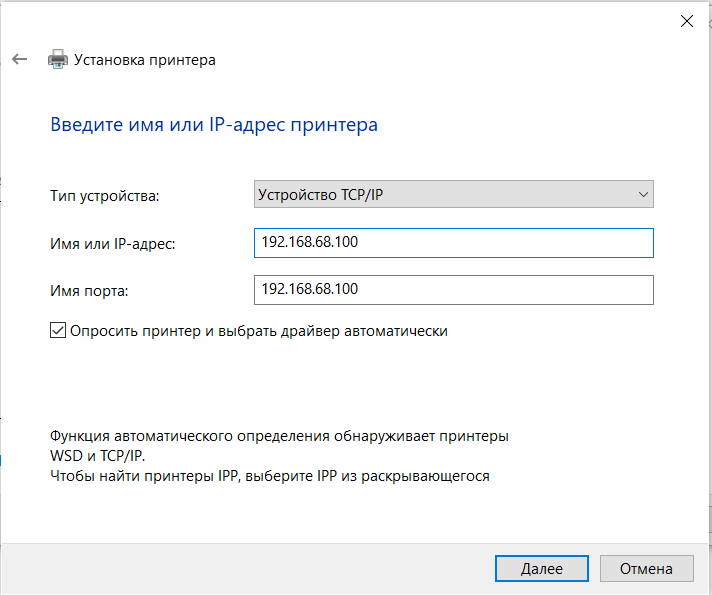Click the back arrow icon
The height and width of the screenshot is (595, 712).
pyautogui.click(x=19, y=60)
